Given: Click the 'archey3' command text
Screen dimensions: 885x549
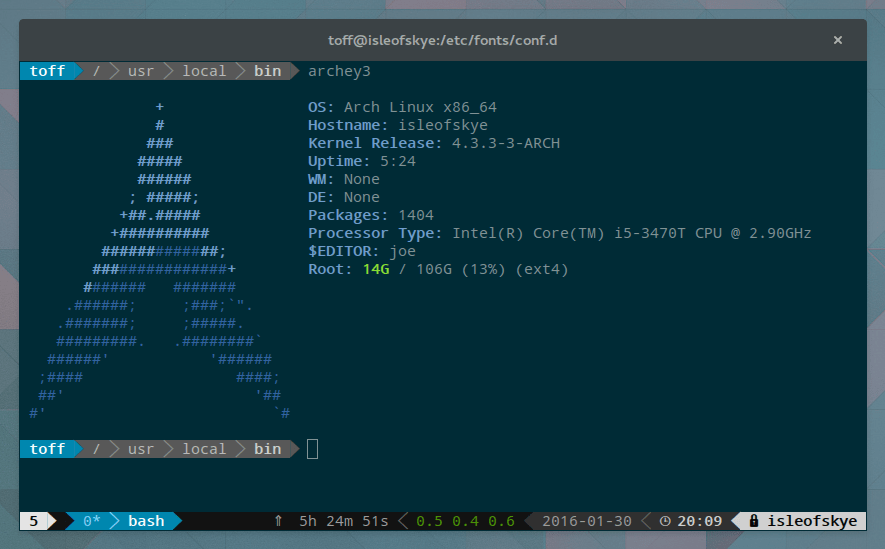Looking at the screenshot, I should [x=339, y=71].
